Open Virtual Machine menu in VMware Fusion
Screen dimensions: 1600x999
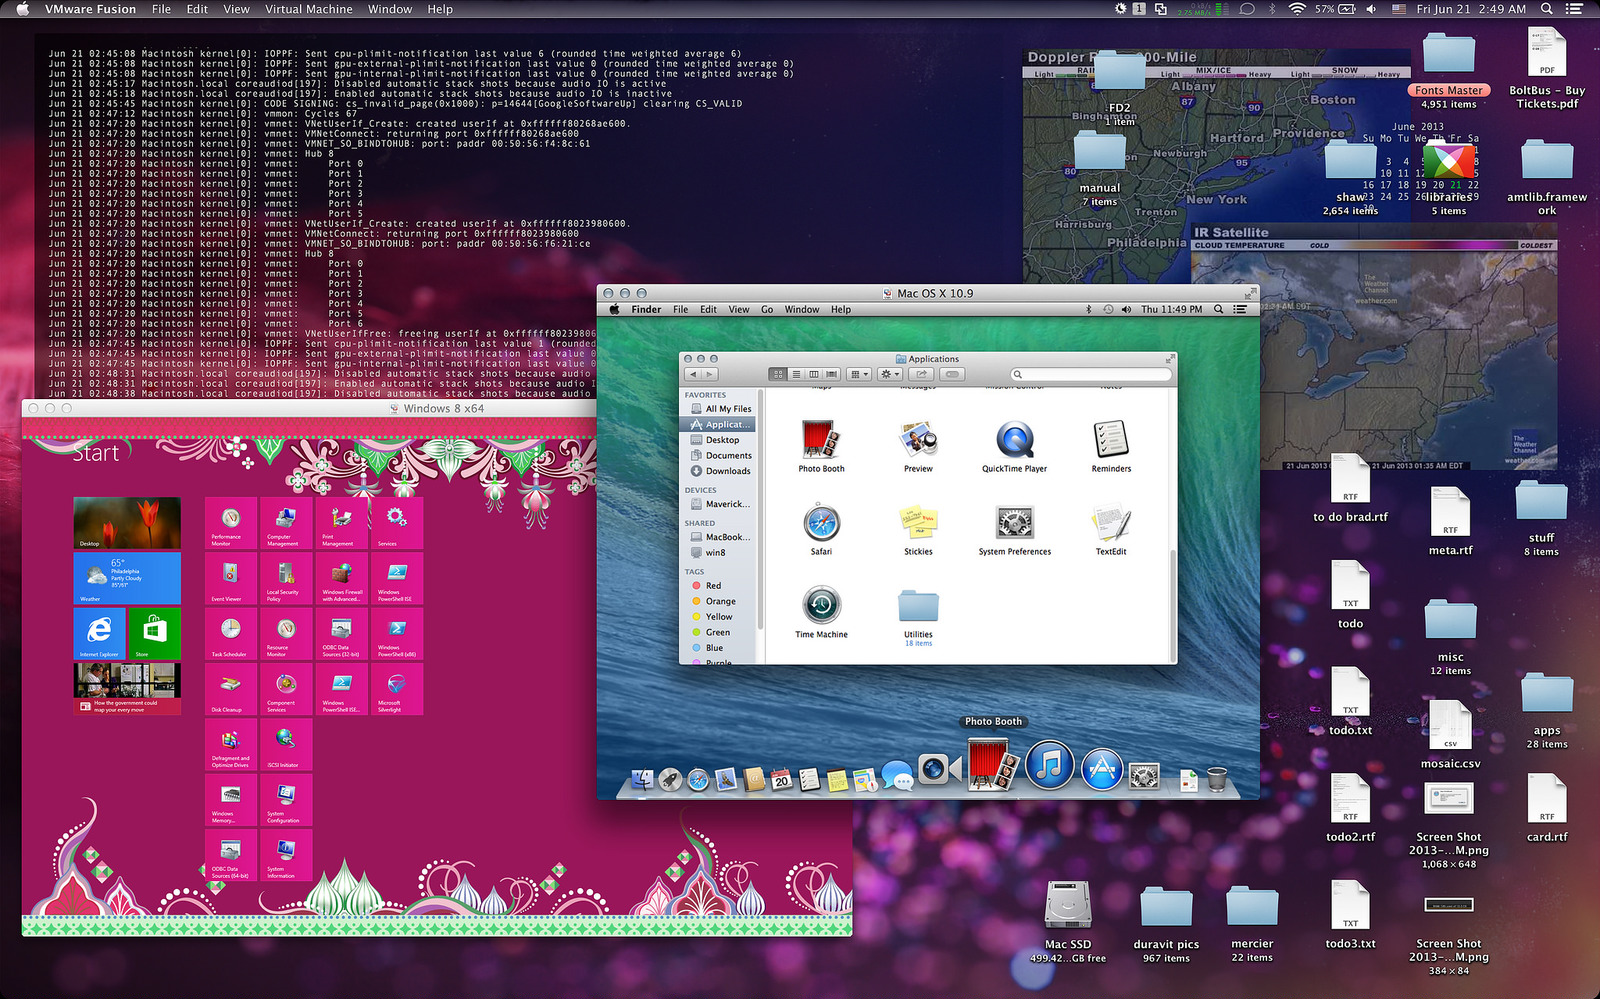(308, 9)
